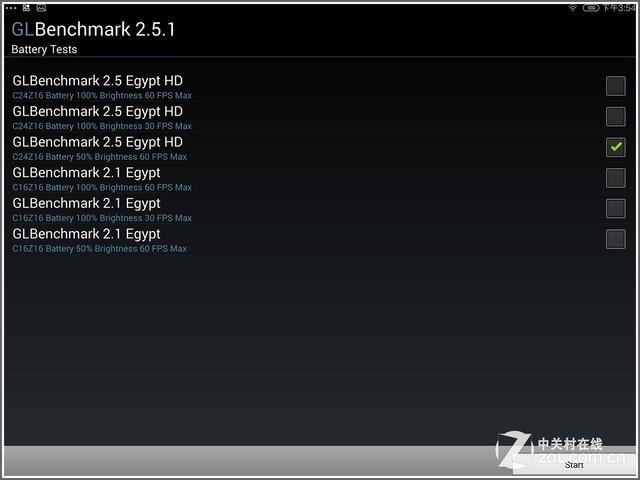Tap the clock showing 3:54

click(619, 8)
